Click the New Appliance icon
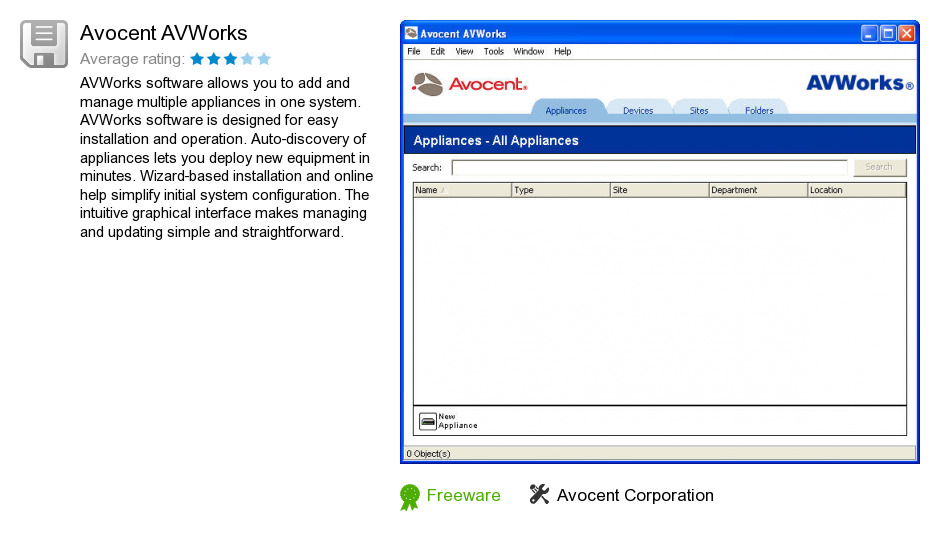This screenshot has width=940, height=541. coord(427,421)
